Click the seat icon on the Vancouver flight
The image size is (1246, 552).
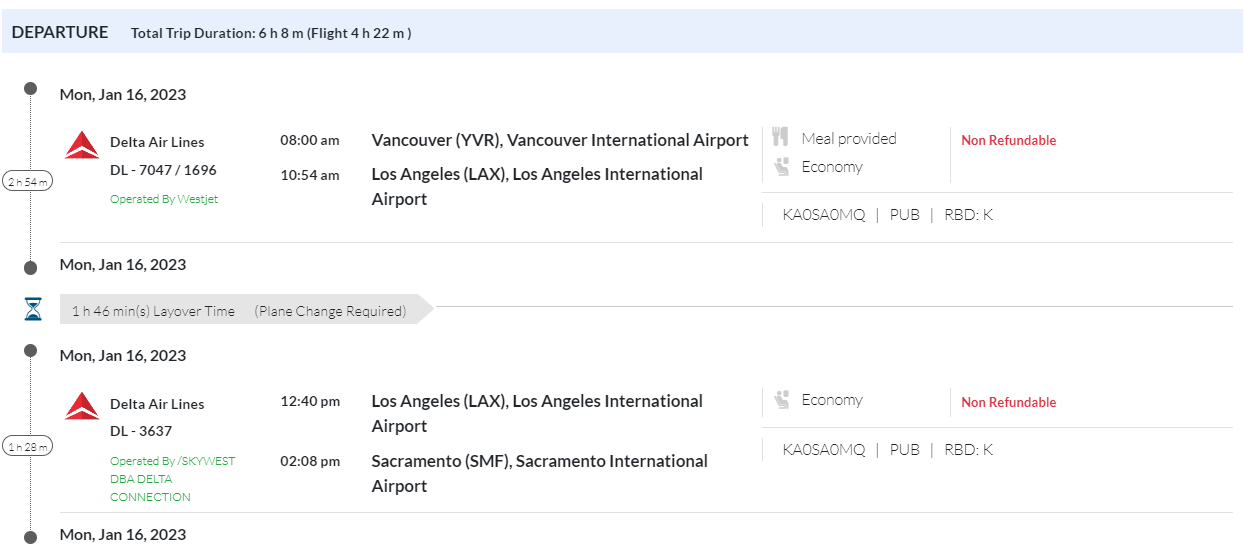point(781,167)
